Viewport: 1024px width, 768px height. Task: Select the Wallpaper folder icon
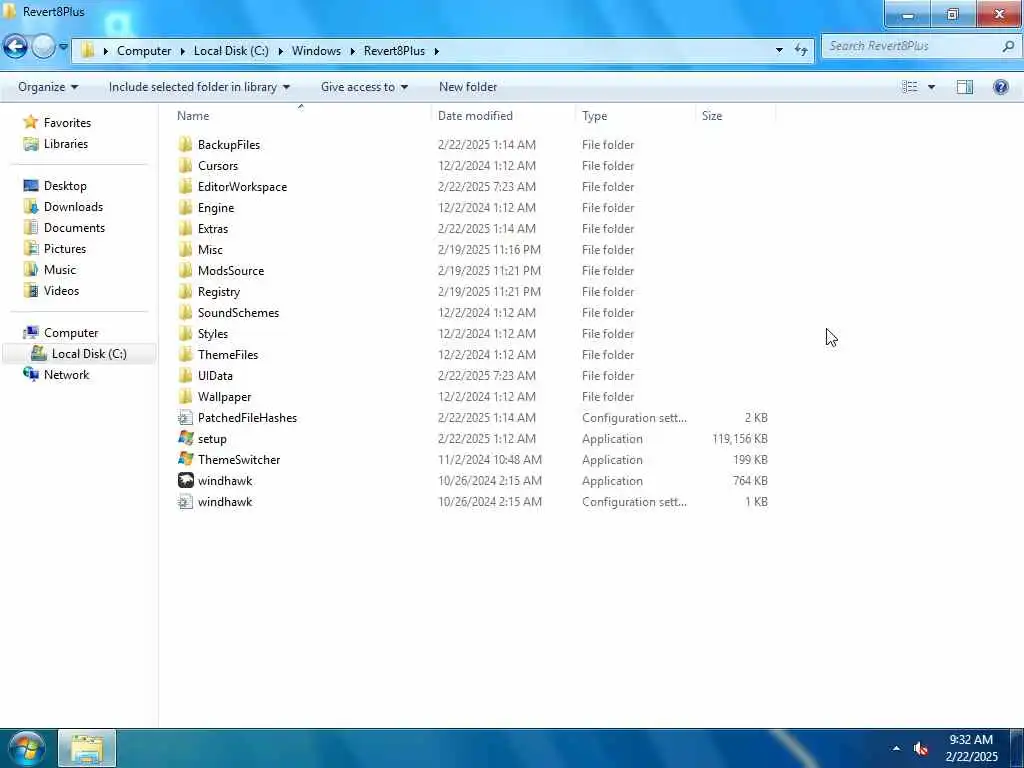pos(185,396)
